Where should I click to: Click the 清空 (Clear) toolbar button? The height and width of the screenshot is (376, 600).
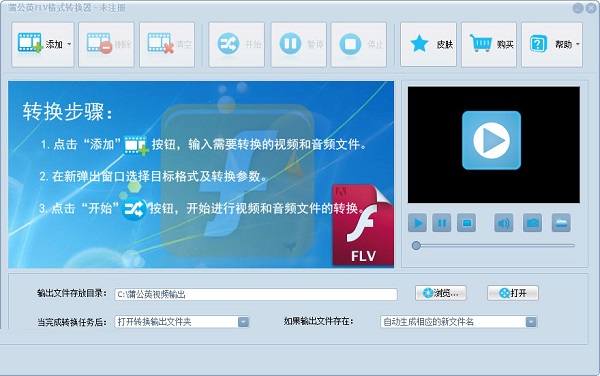coord(167,44)
